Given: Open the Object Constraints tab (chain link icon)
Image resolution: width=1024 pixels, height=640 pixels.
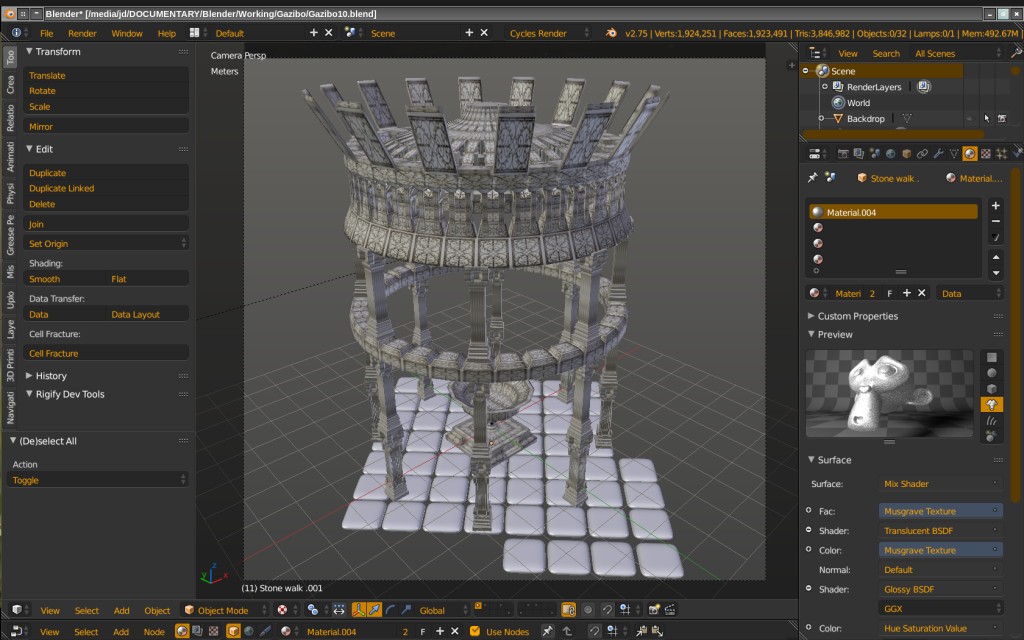Looking at the screenshot, I should (x=922, y=153).
